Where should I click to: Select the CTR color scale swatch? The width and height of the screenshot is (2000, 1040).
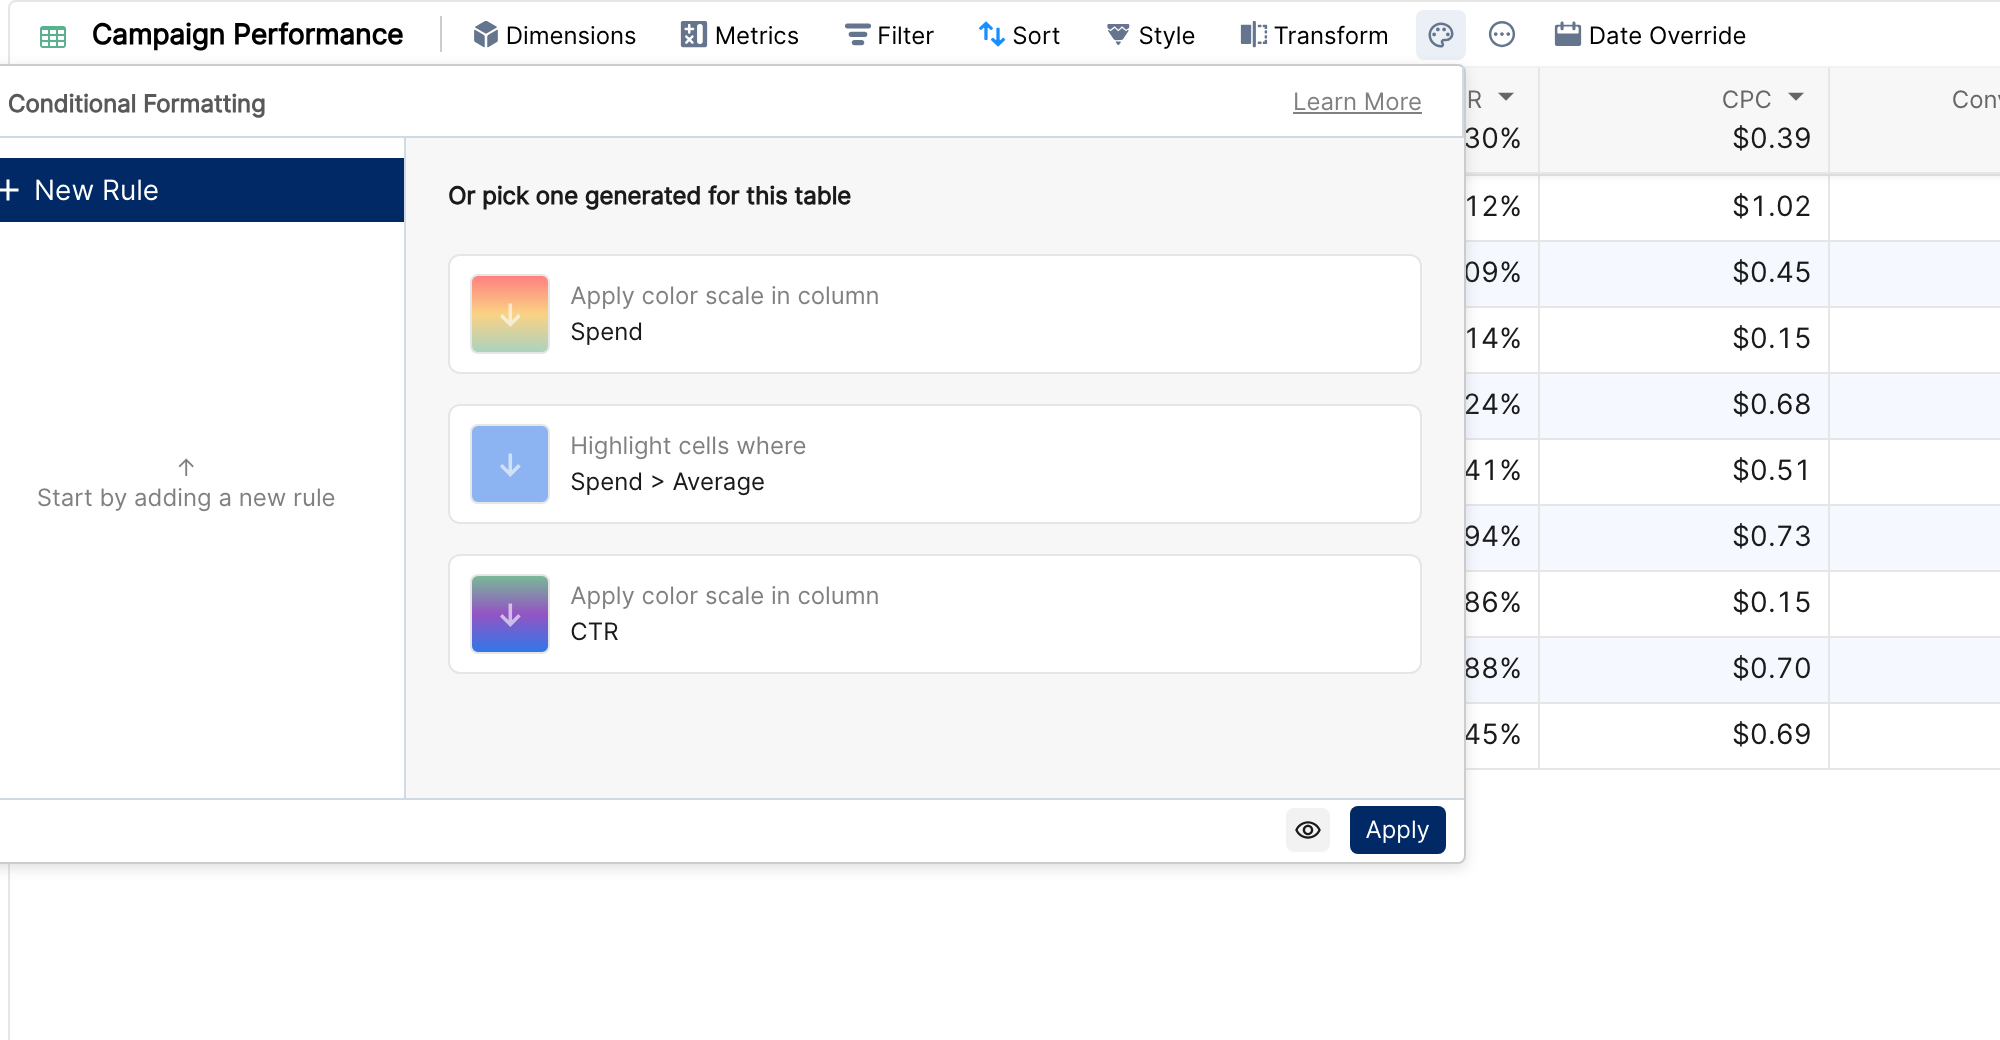click(x=510, y=614)
